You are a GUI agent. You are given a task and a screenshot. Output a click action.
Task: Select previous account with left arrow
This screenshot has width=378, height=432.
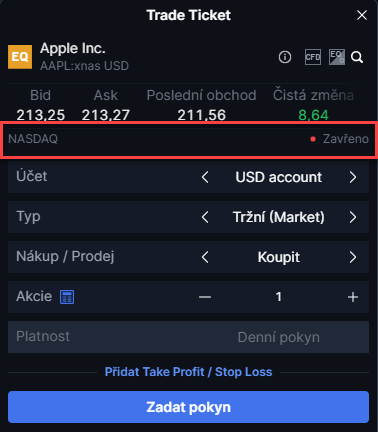coord(205,177)
